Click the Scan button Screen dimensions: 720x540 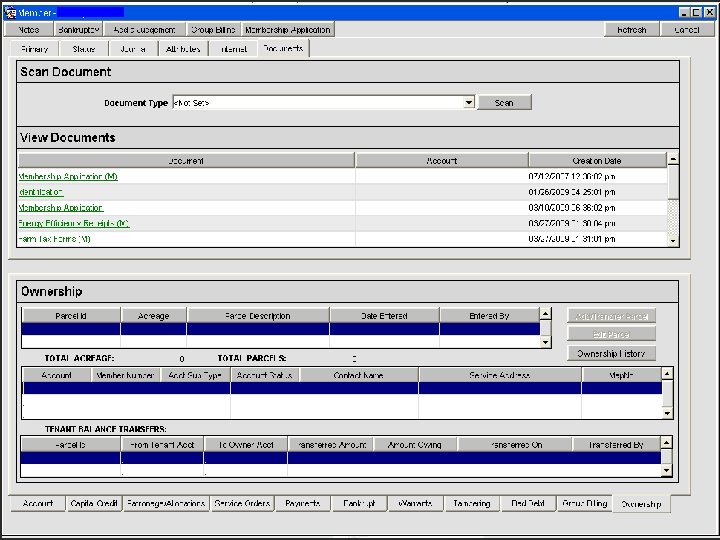pos(504,103)
